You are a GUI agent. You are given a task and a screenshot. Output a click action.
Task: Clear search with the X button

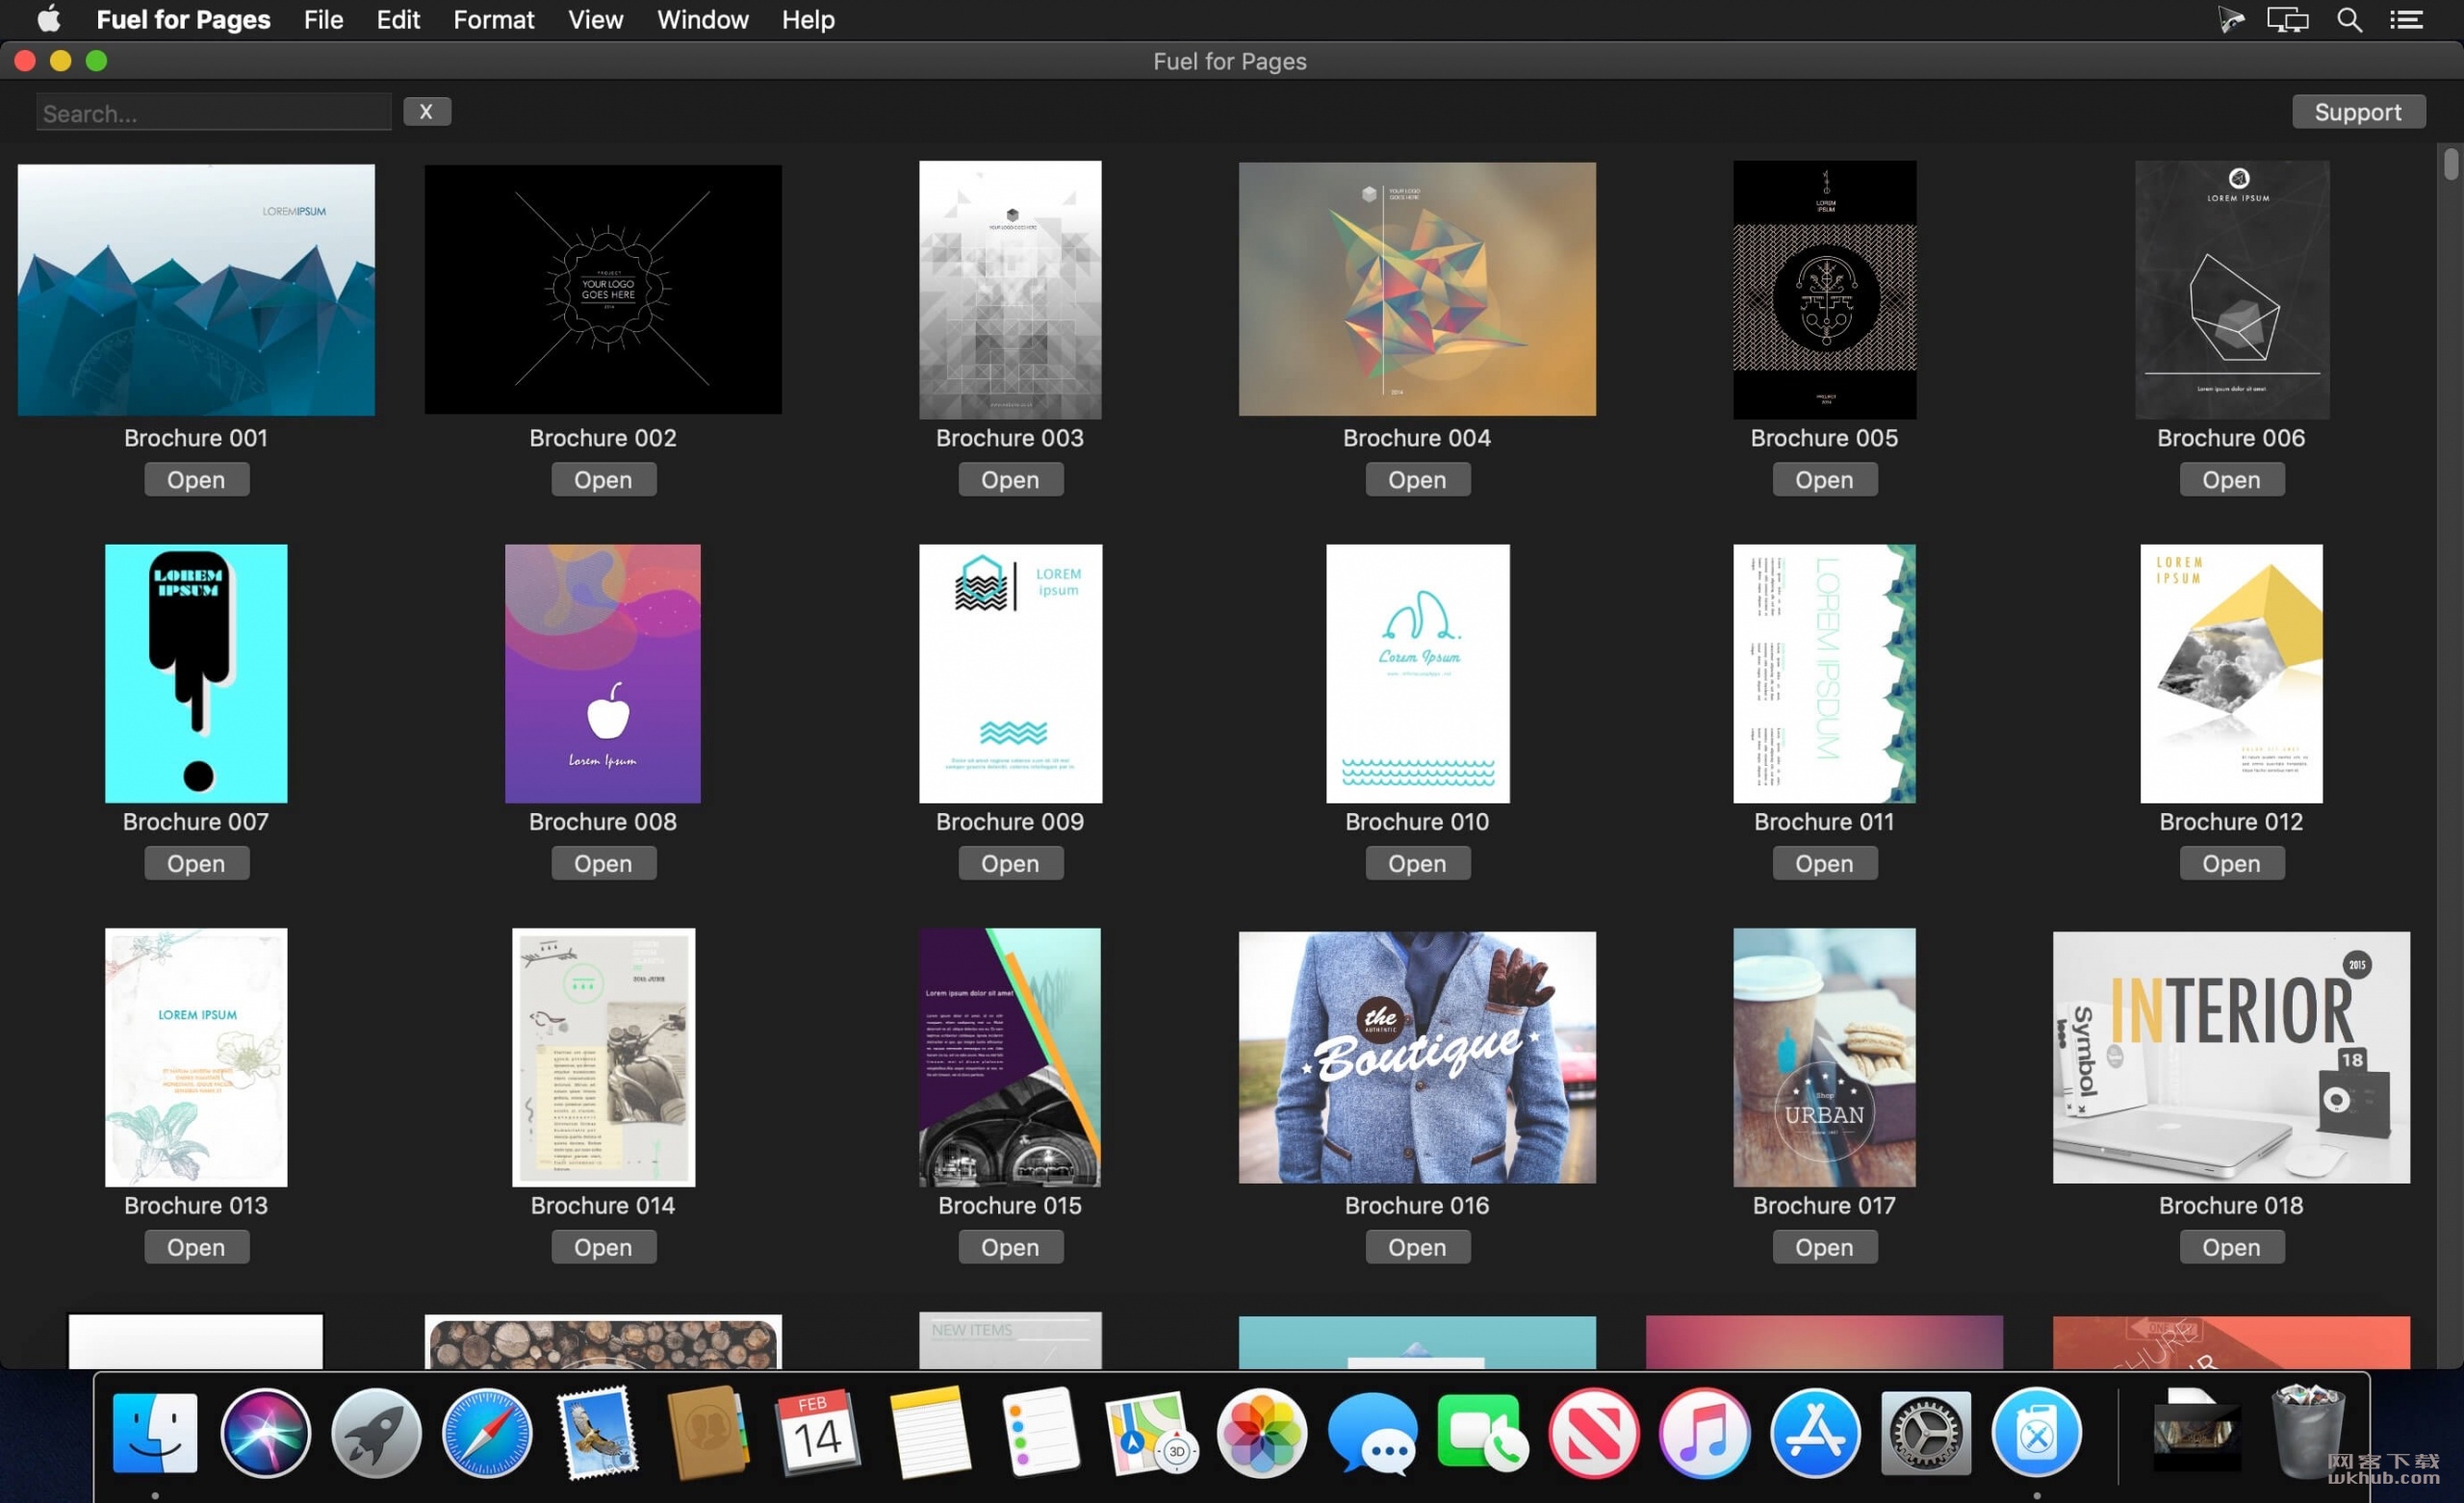point(426,111)
